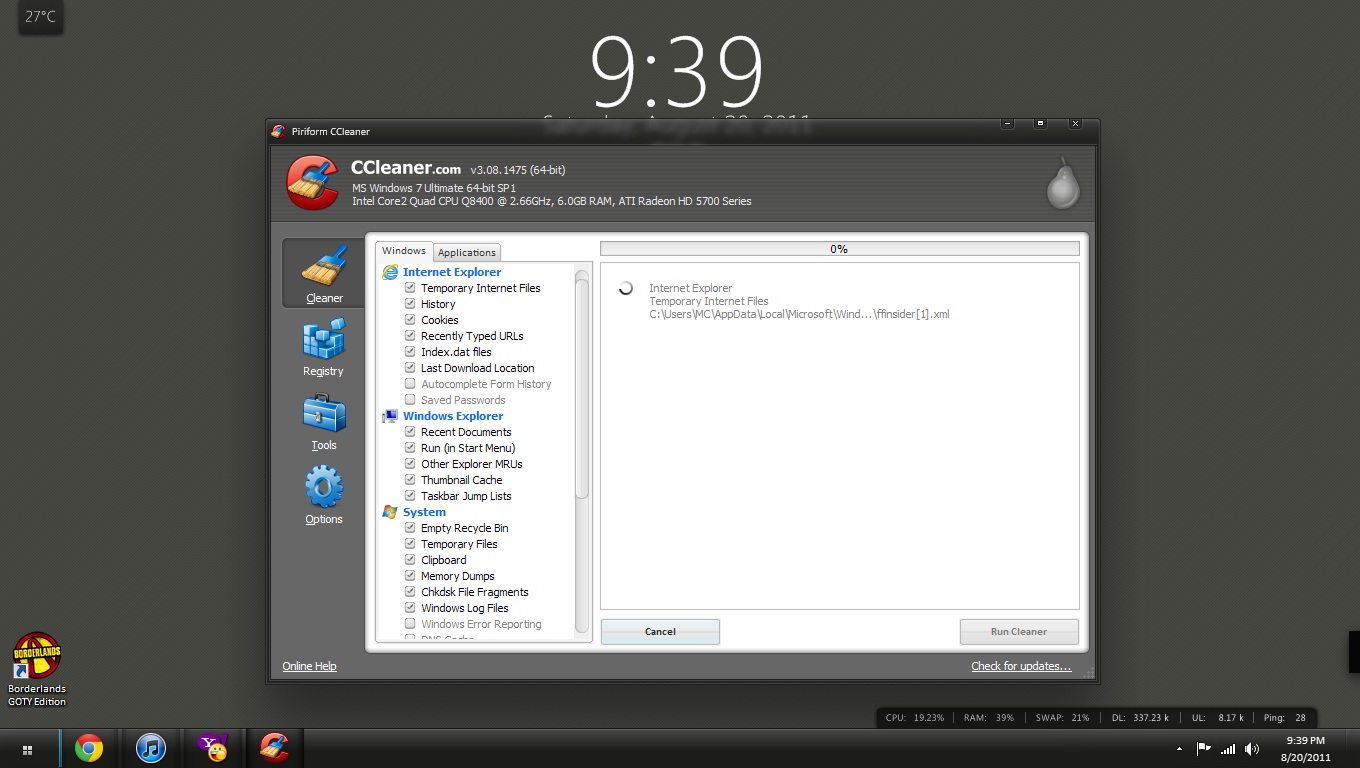Open the Windows Start button

pyautogui.click(x=28, y=749)
